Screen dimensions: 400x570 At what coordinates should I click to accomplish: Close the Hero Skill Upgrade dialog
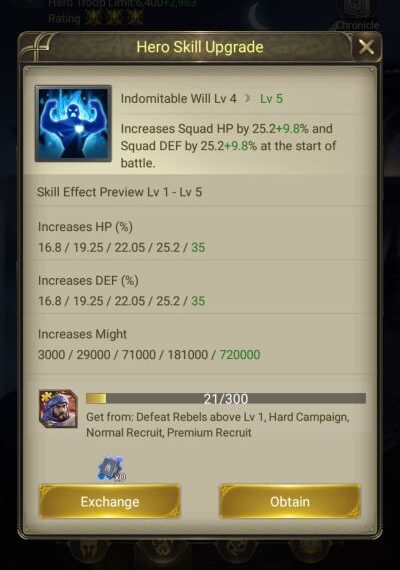366,47
